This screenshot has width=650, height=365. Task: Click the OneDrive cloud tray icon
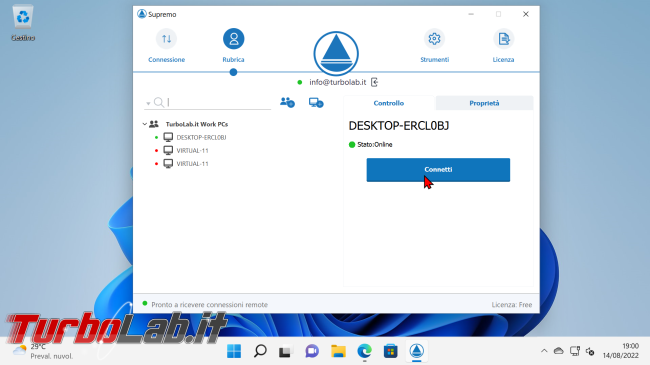pos(559,351)
